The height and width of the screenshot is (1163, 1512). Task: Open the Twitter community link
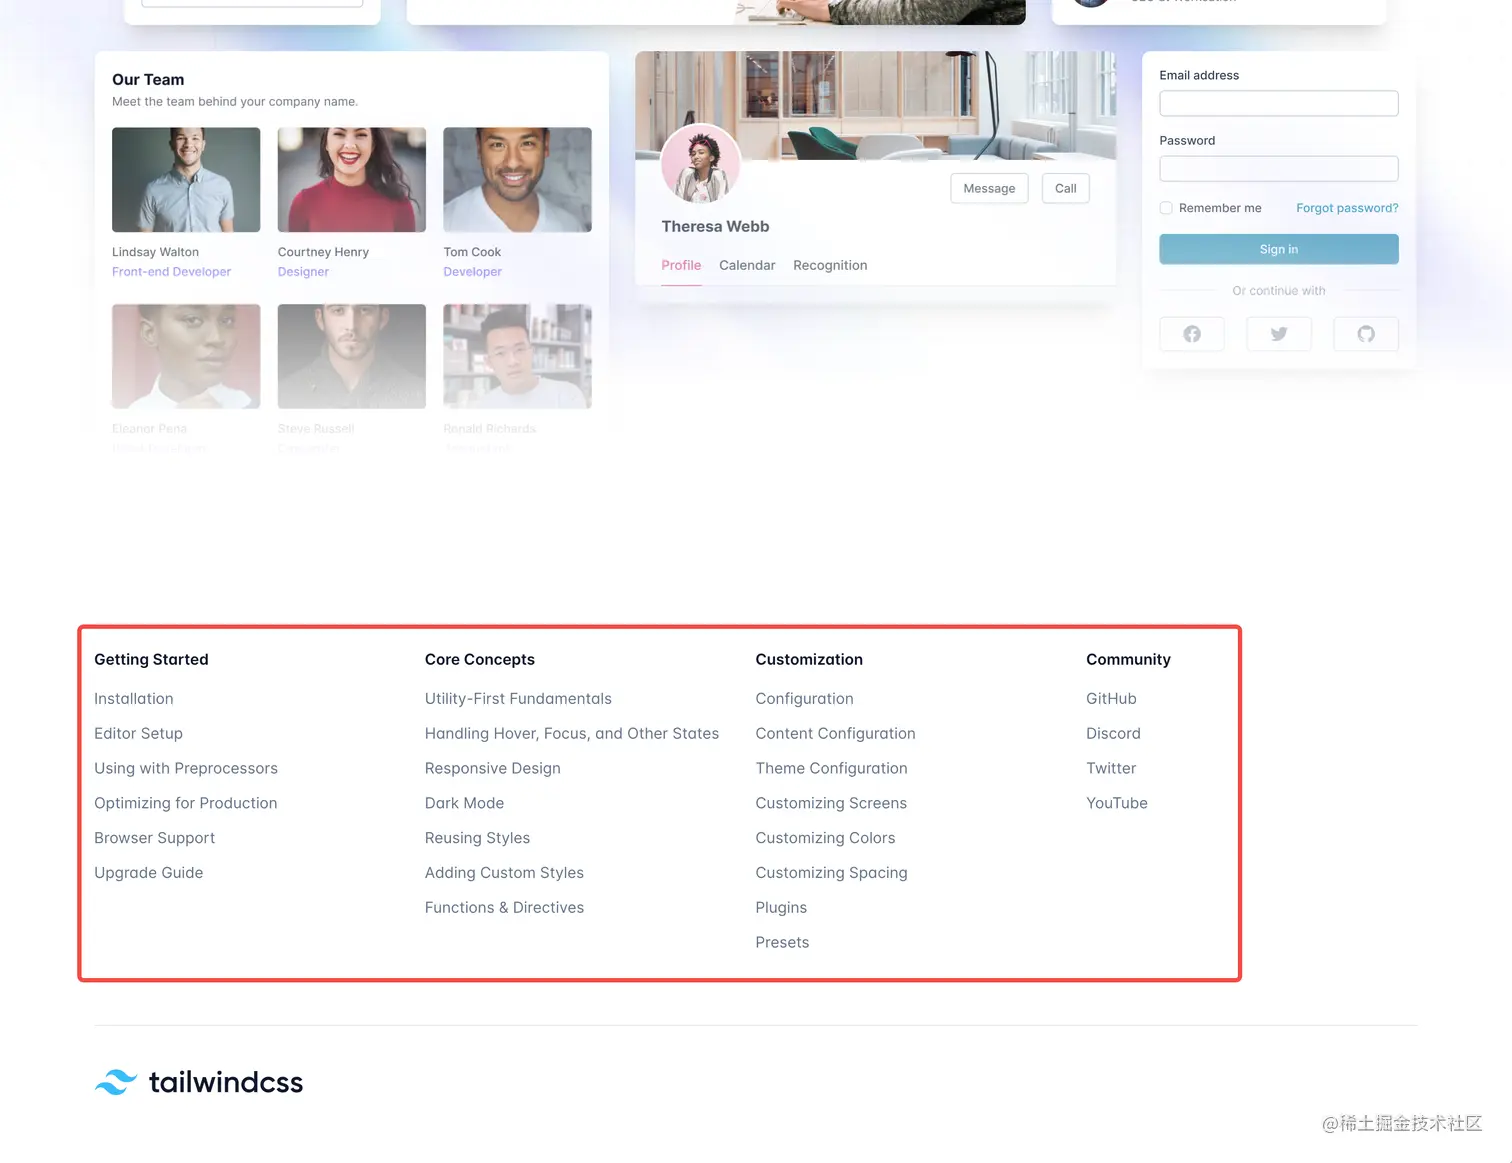click(1111, 768)
